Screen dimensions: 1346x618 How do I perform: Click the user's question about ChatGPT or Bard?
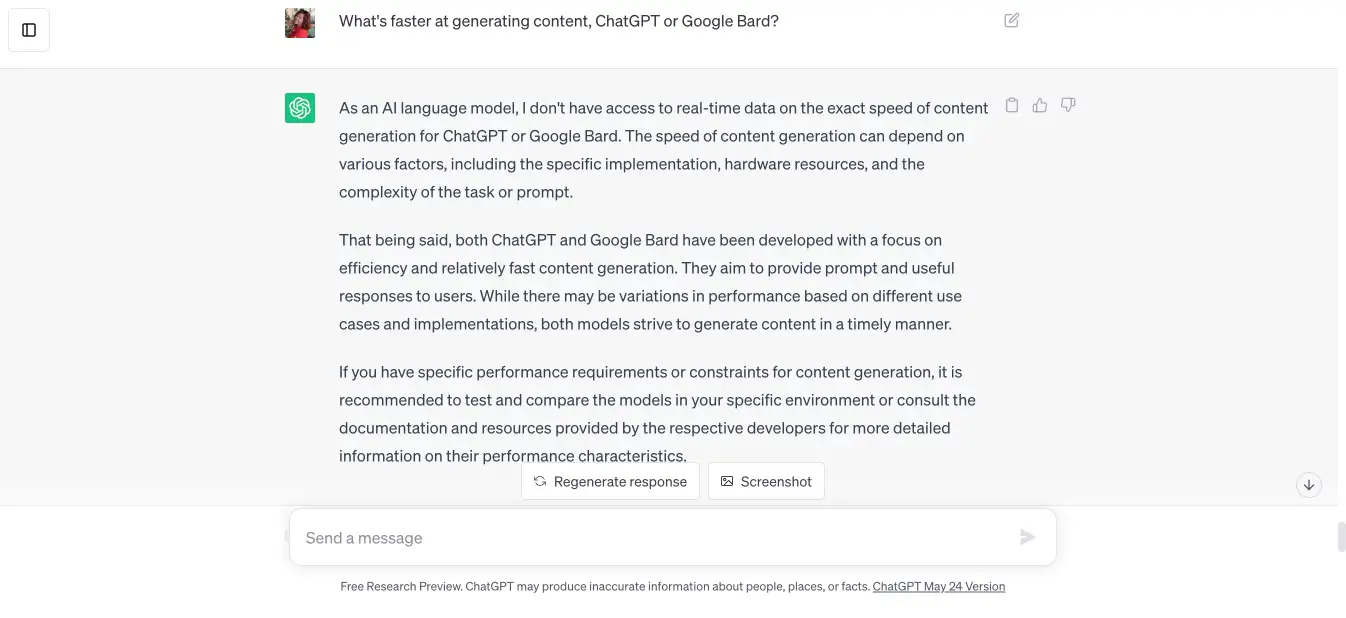pyautogui.click(x=558, y=21)
